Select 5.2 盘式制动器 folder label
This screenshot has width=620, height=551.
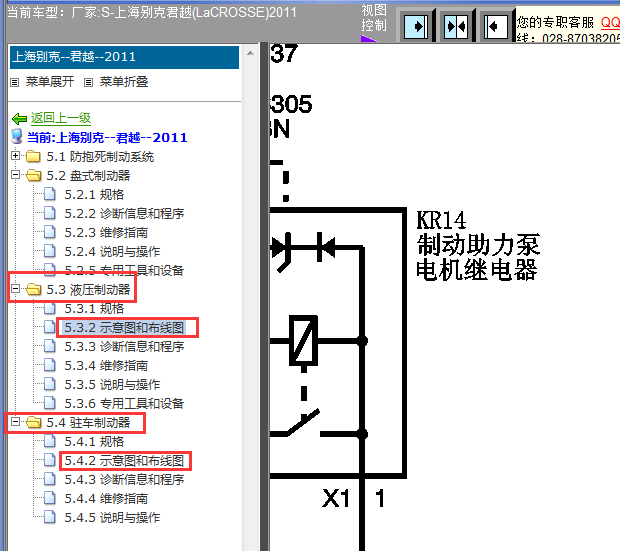(88, 176)
